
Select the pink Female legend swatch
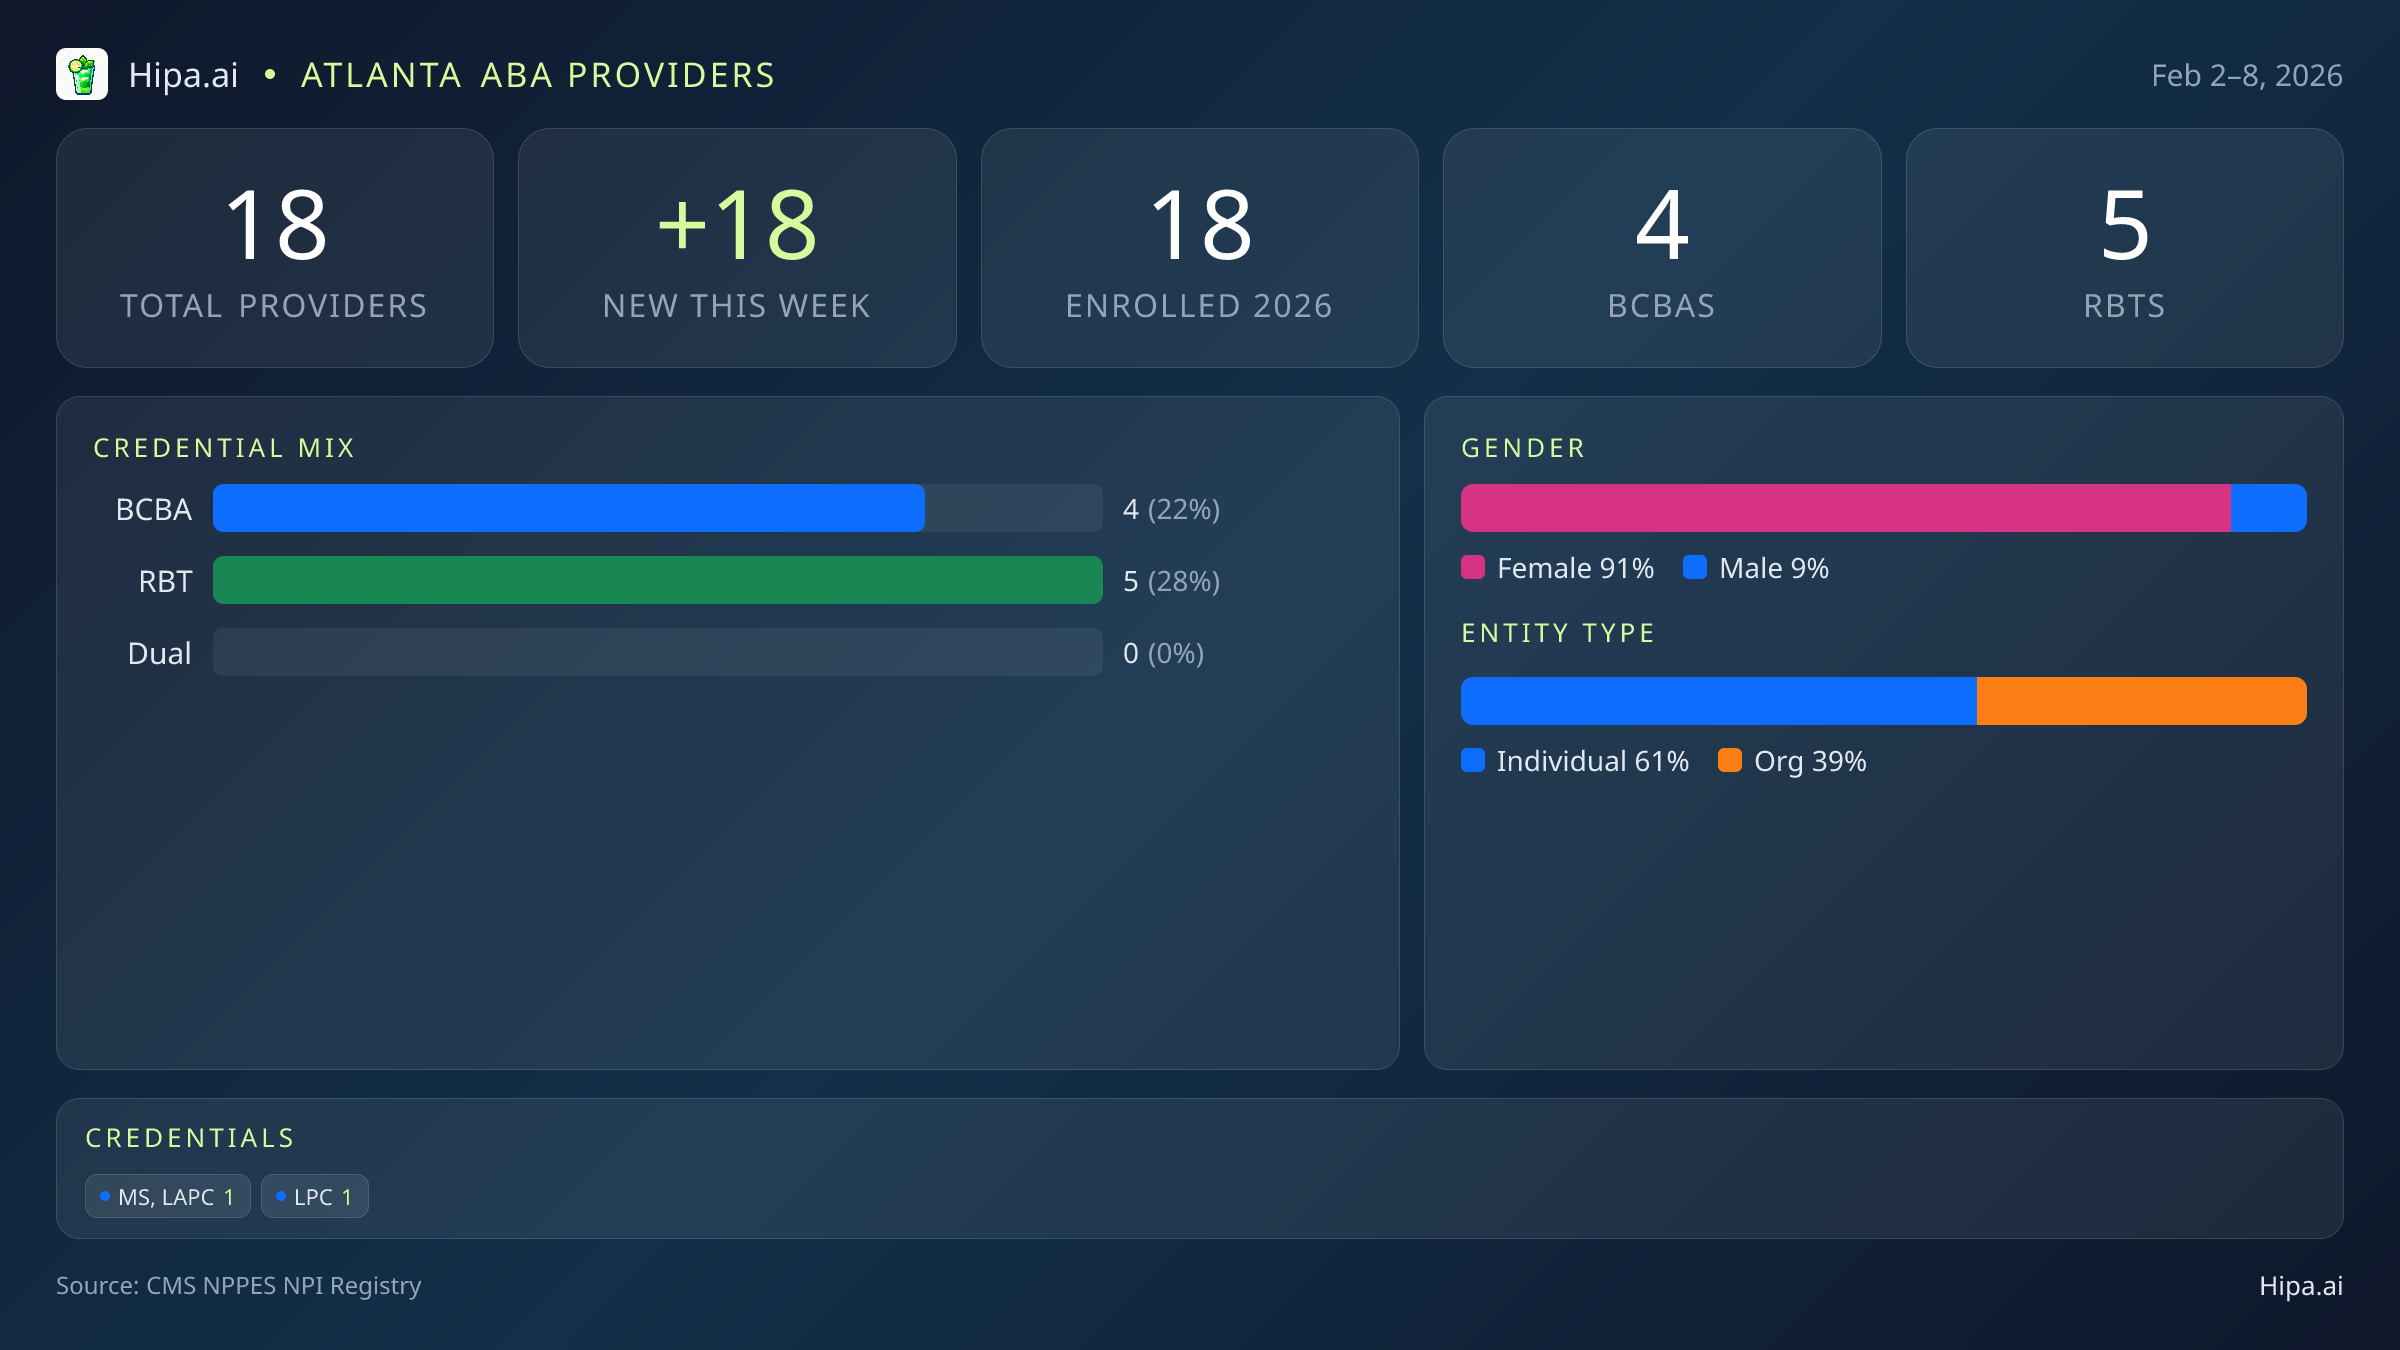[1473, 567]
